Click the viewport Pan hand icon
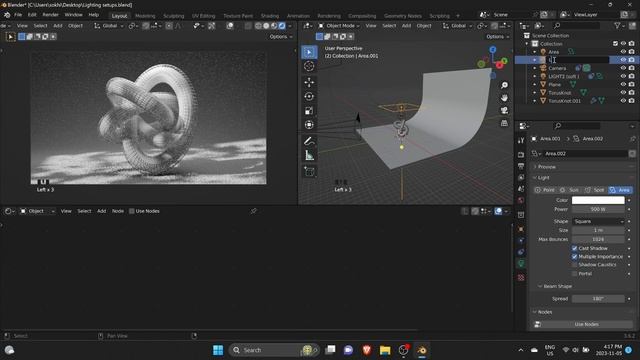 [x=504, y=98]
